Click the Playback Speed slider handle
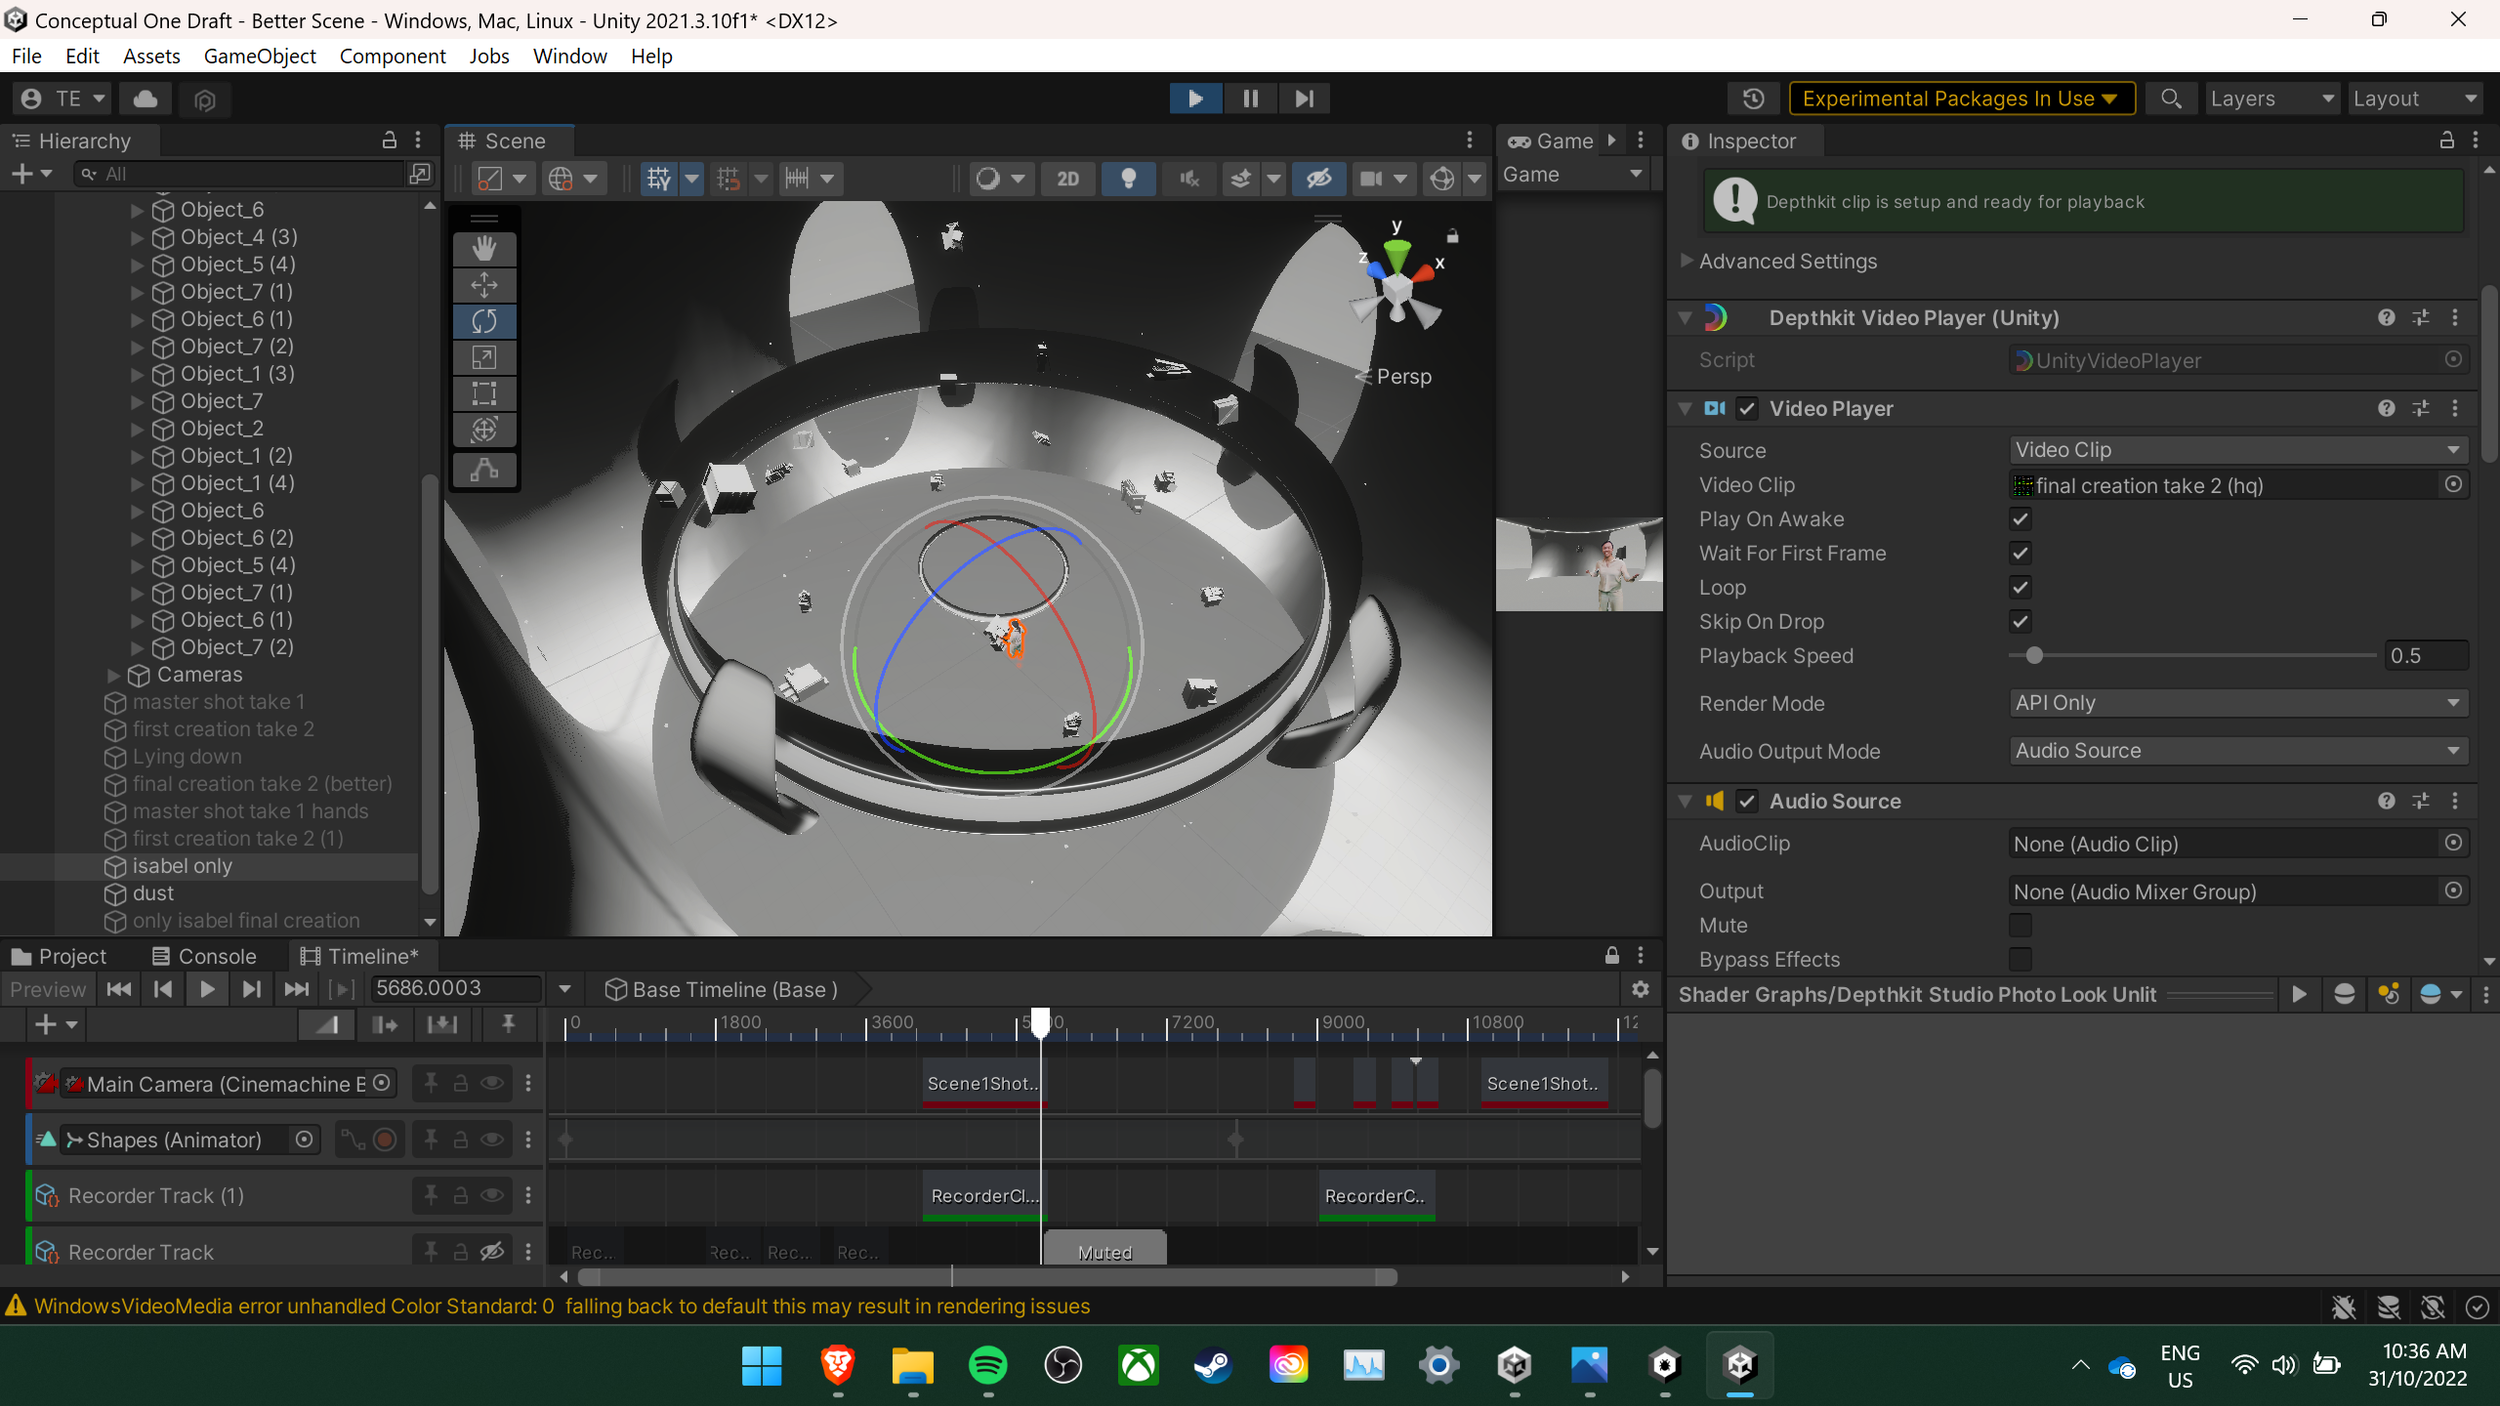Viewport: 2500px width, 1406px height. coord(2034,656)
